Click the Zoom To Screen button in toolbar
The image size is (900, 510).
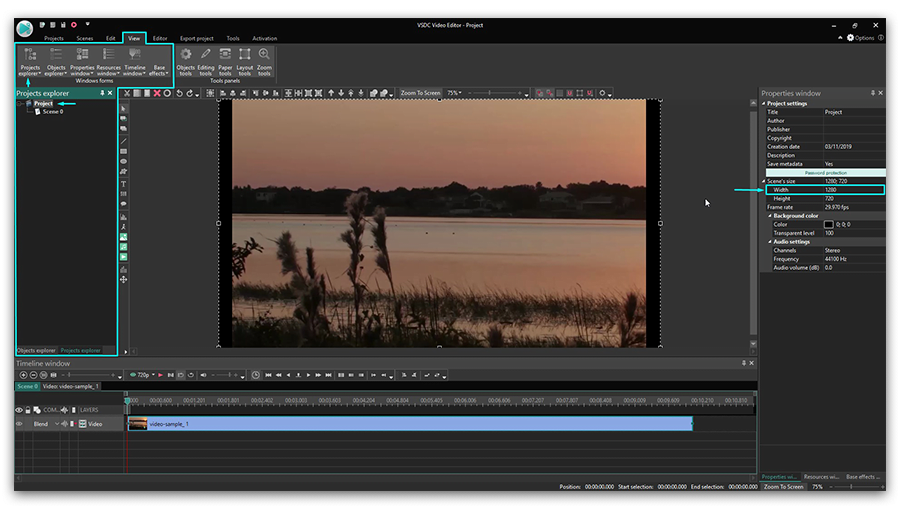pyautogui.click(x=420, y=93)
